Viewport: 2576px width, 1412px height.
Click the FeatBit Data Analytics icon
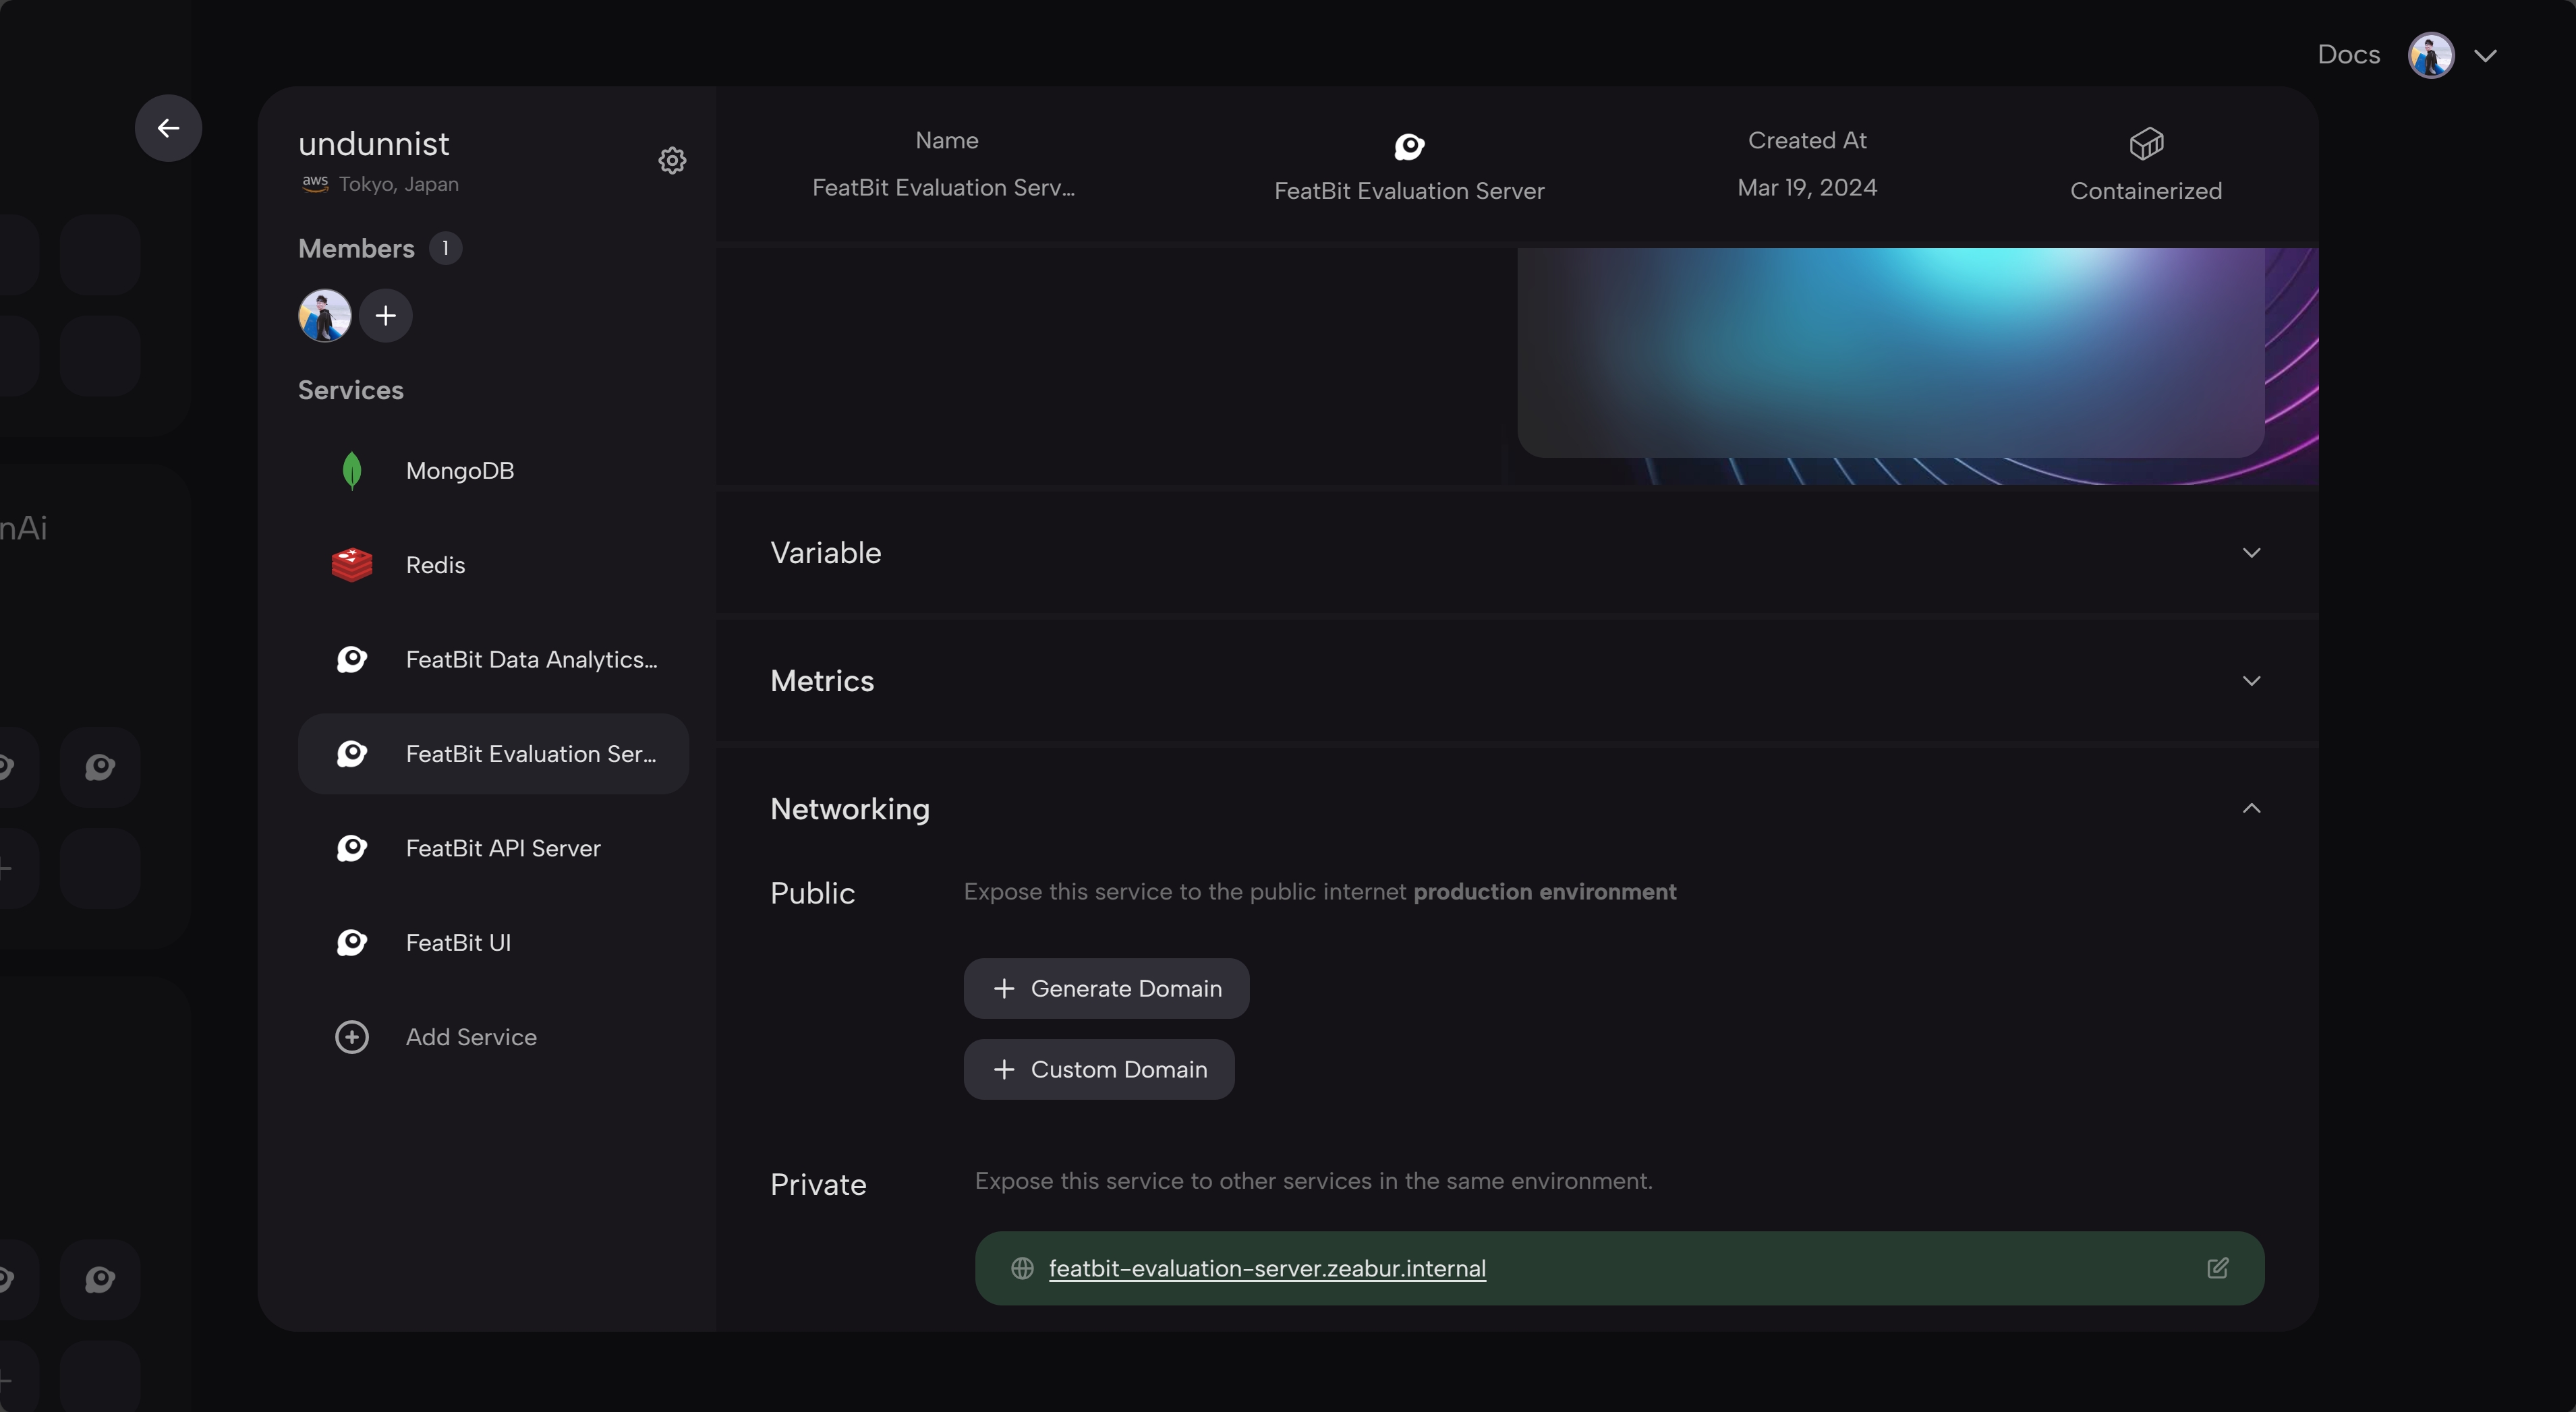(351, 659)
